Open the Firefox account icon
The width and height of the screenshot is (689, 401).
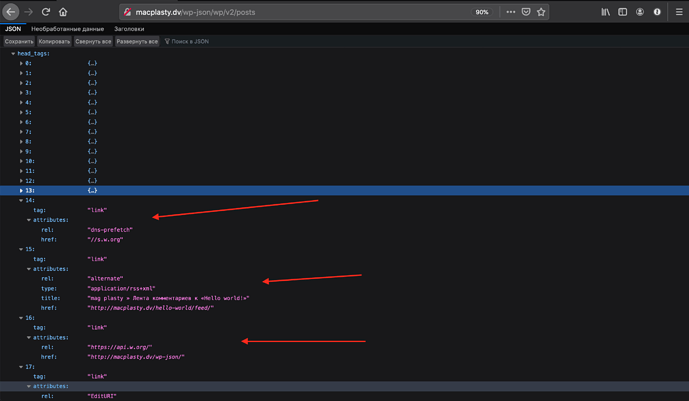pos(640,12)
